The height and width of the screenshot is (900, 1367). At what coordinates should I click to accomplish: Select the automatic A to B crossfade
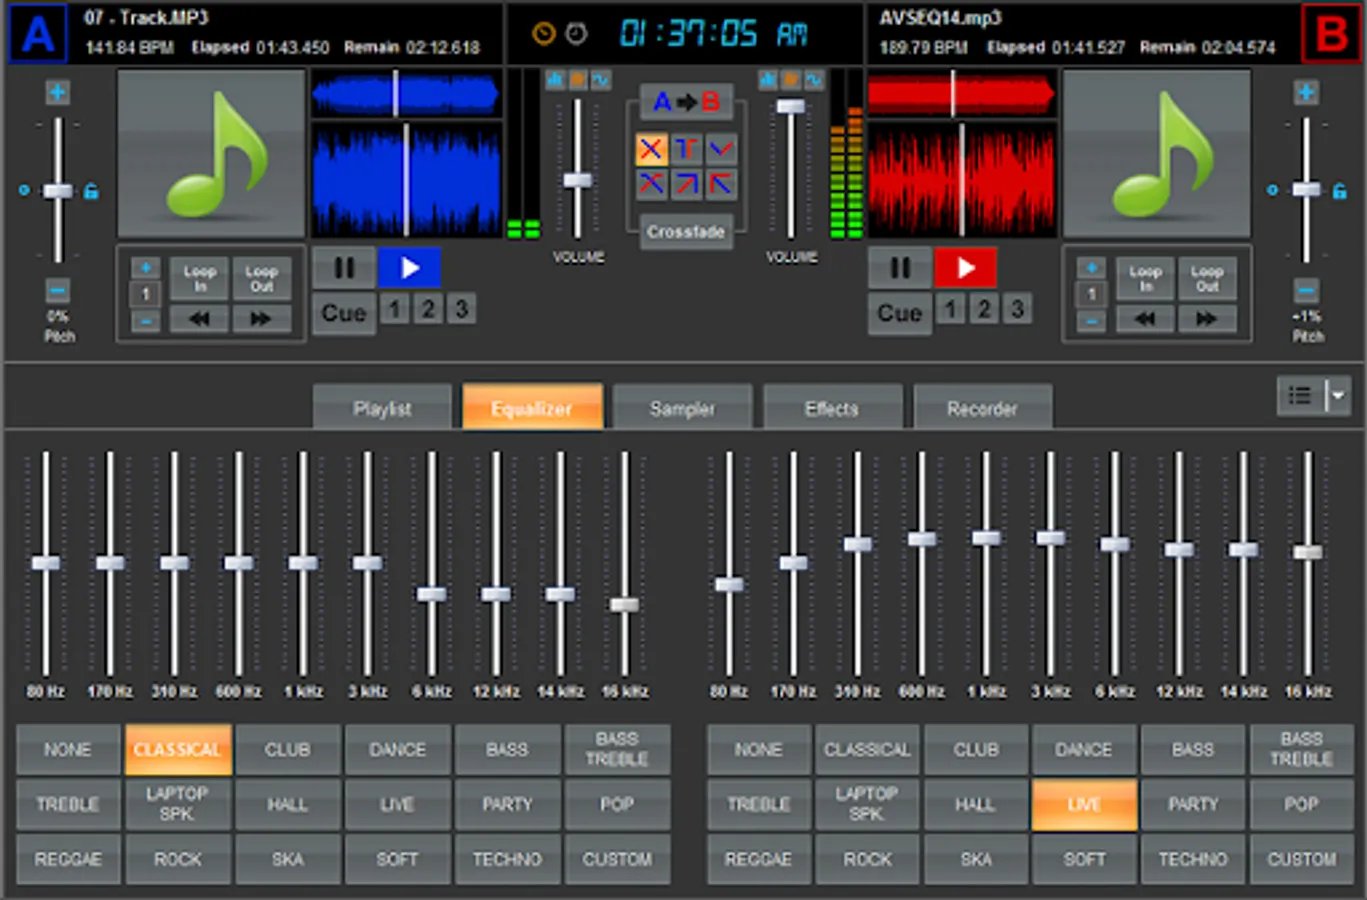[687, 100]
